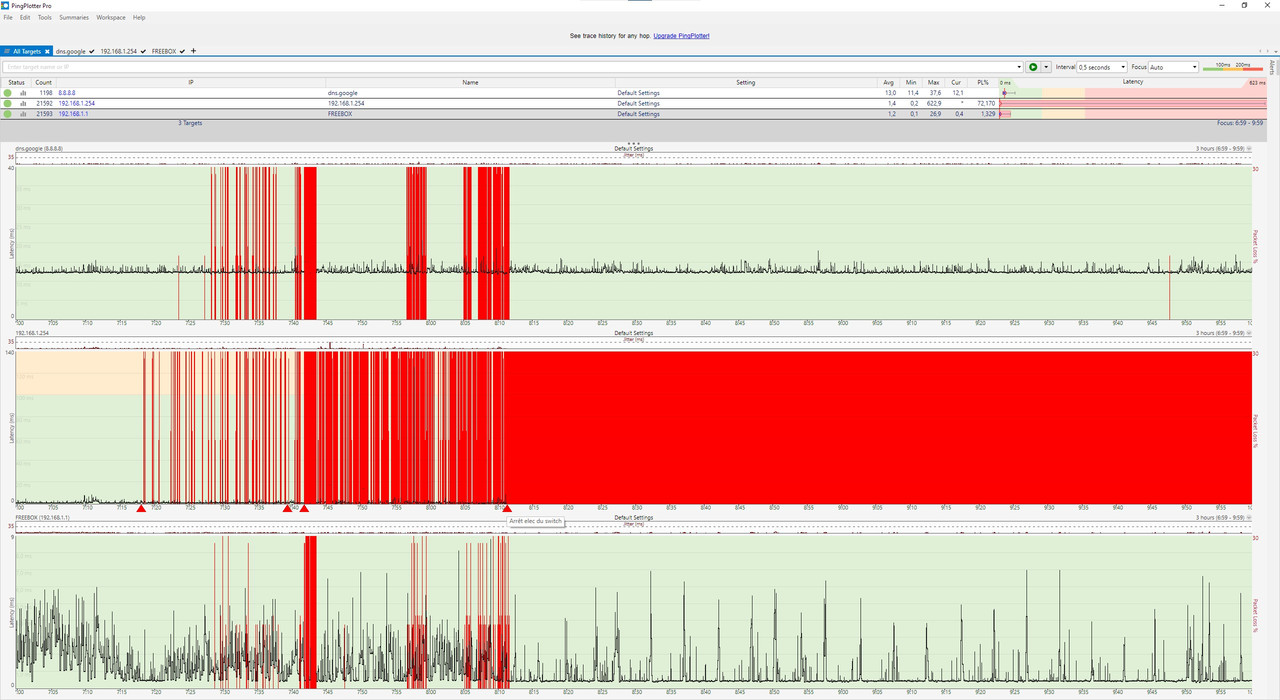The image size is (1280, 700).
Task: Open the Help menu
Action: pos(139,17)
